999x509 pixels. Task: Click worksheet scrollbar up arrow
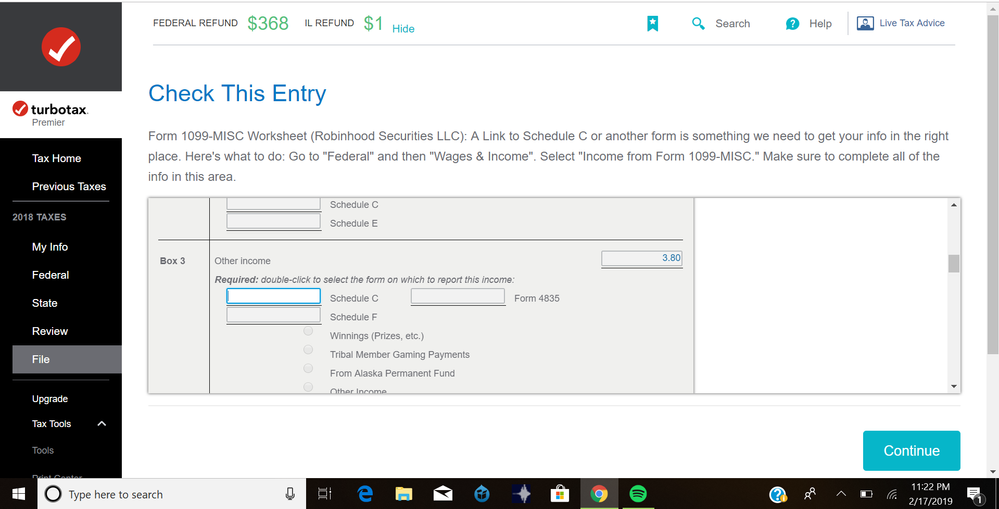coord(953,205)
